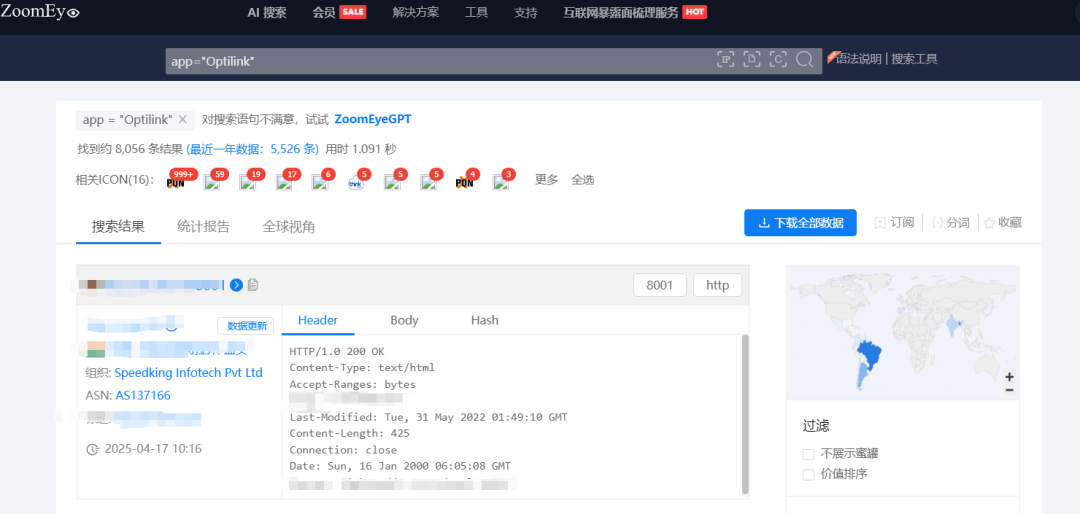Select related icon with 6 badge
Image resolution: width=1080 pixels, height=514 pixels.
(320, 182)
